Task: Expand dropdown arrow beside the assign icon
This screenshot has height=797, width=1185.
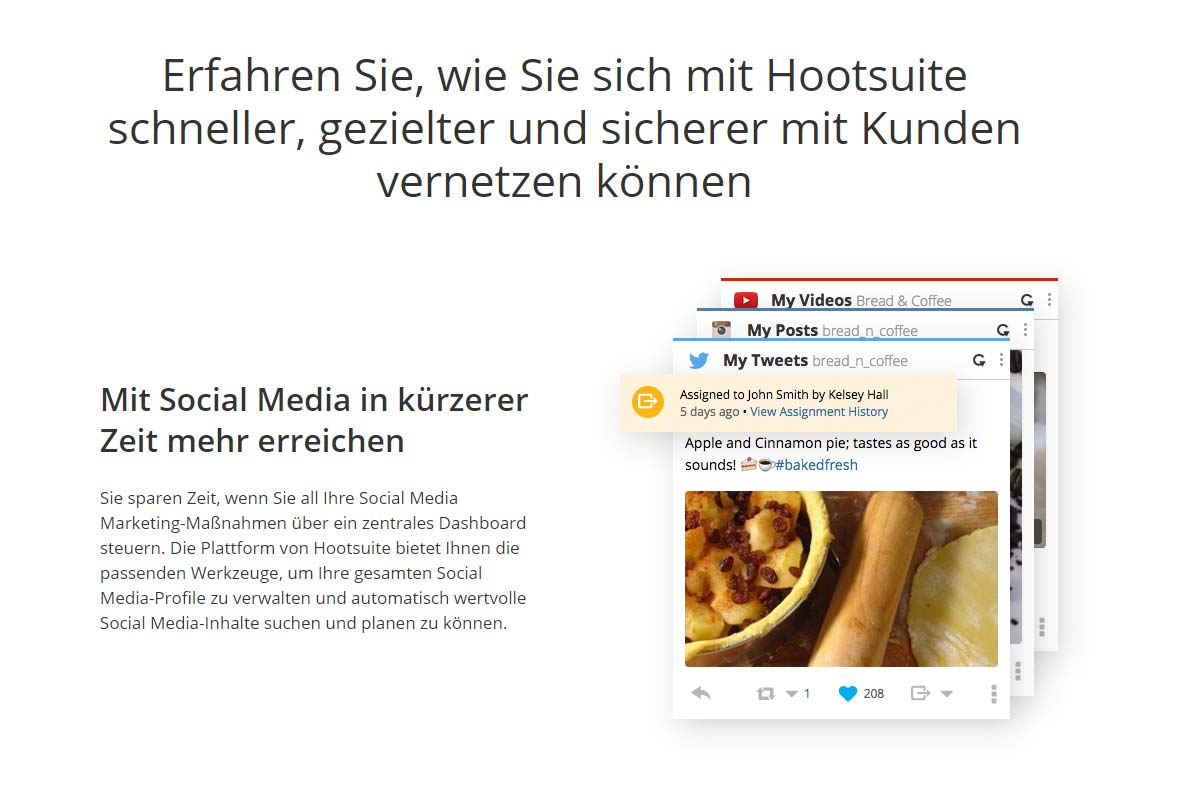Action: (947, 694)
